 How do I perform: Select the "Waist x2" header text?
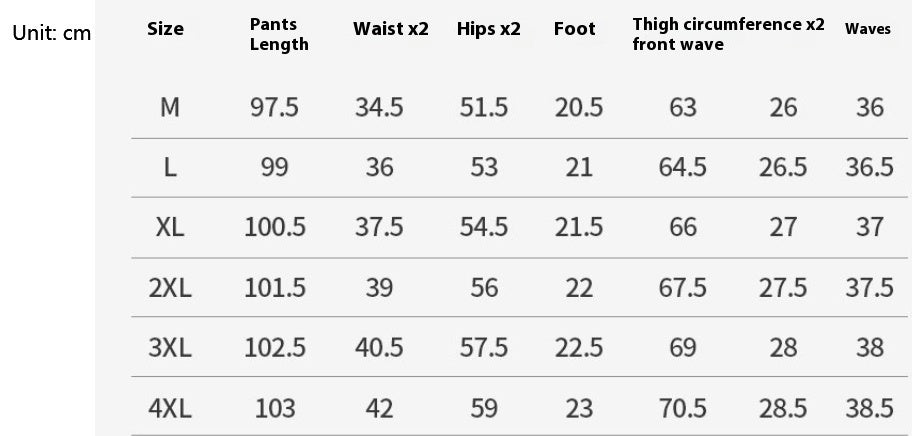click(390, 29)
